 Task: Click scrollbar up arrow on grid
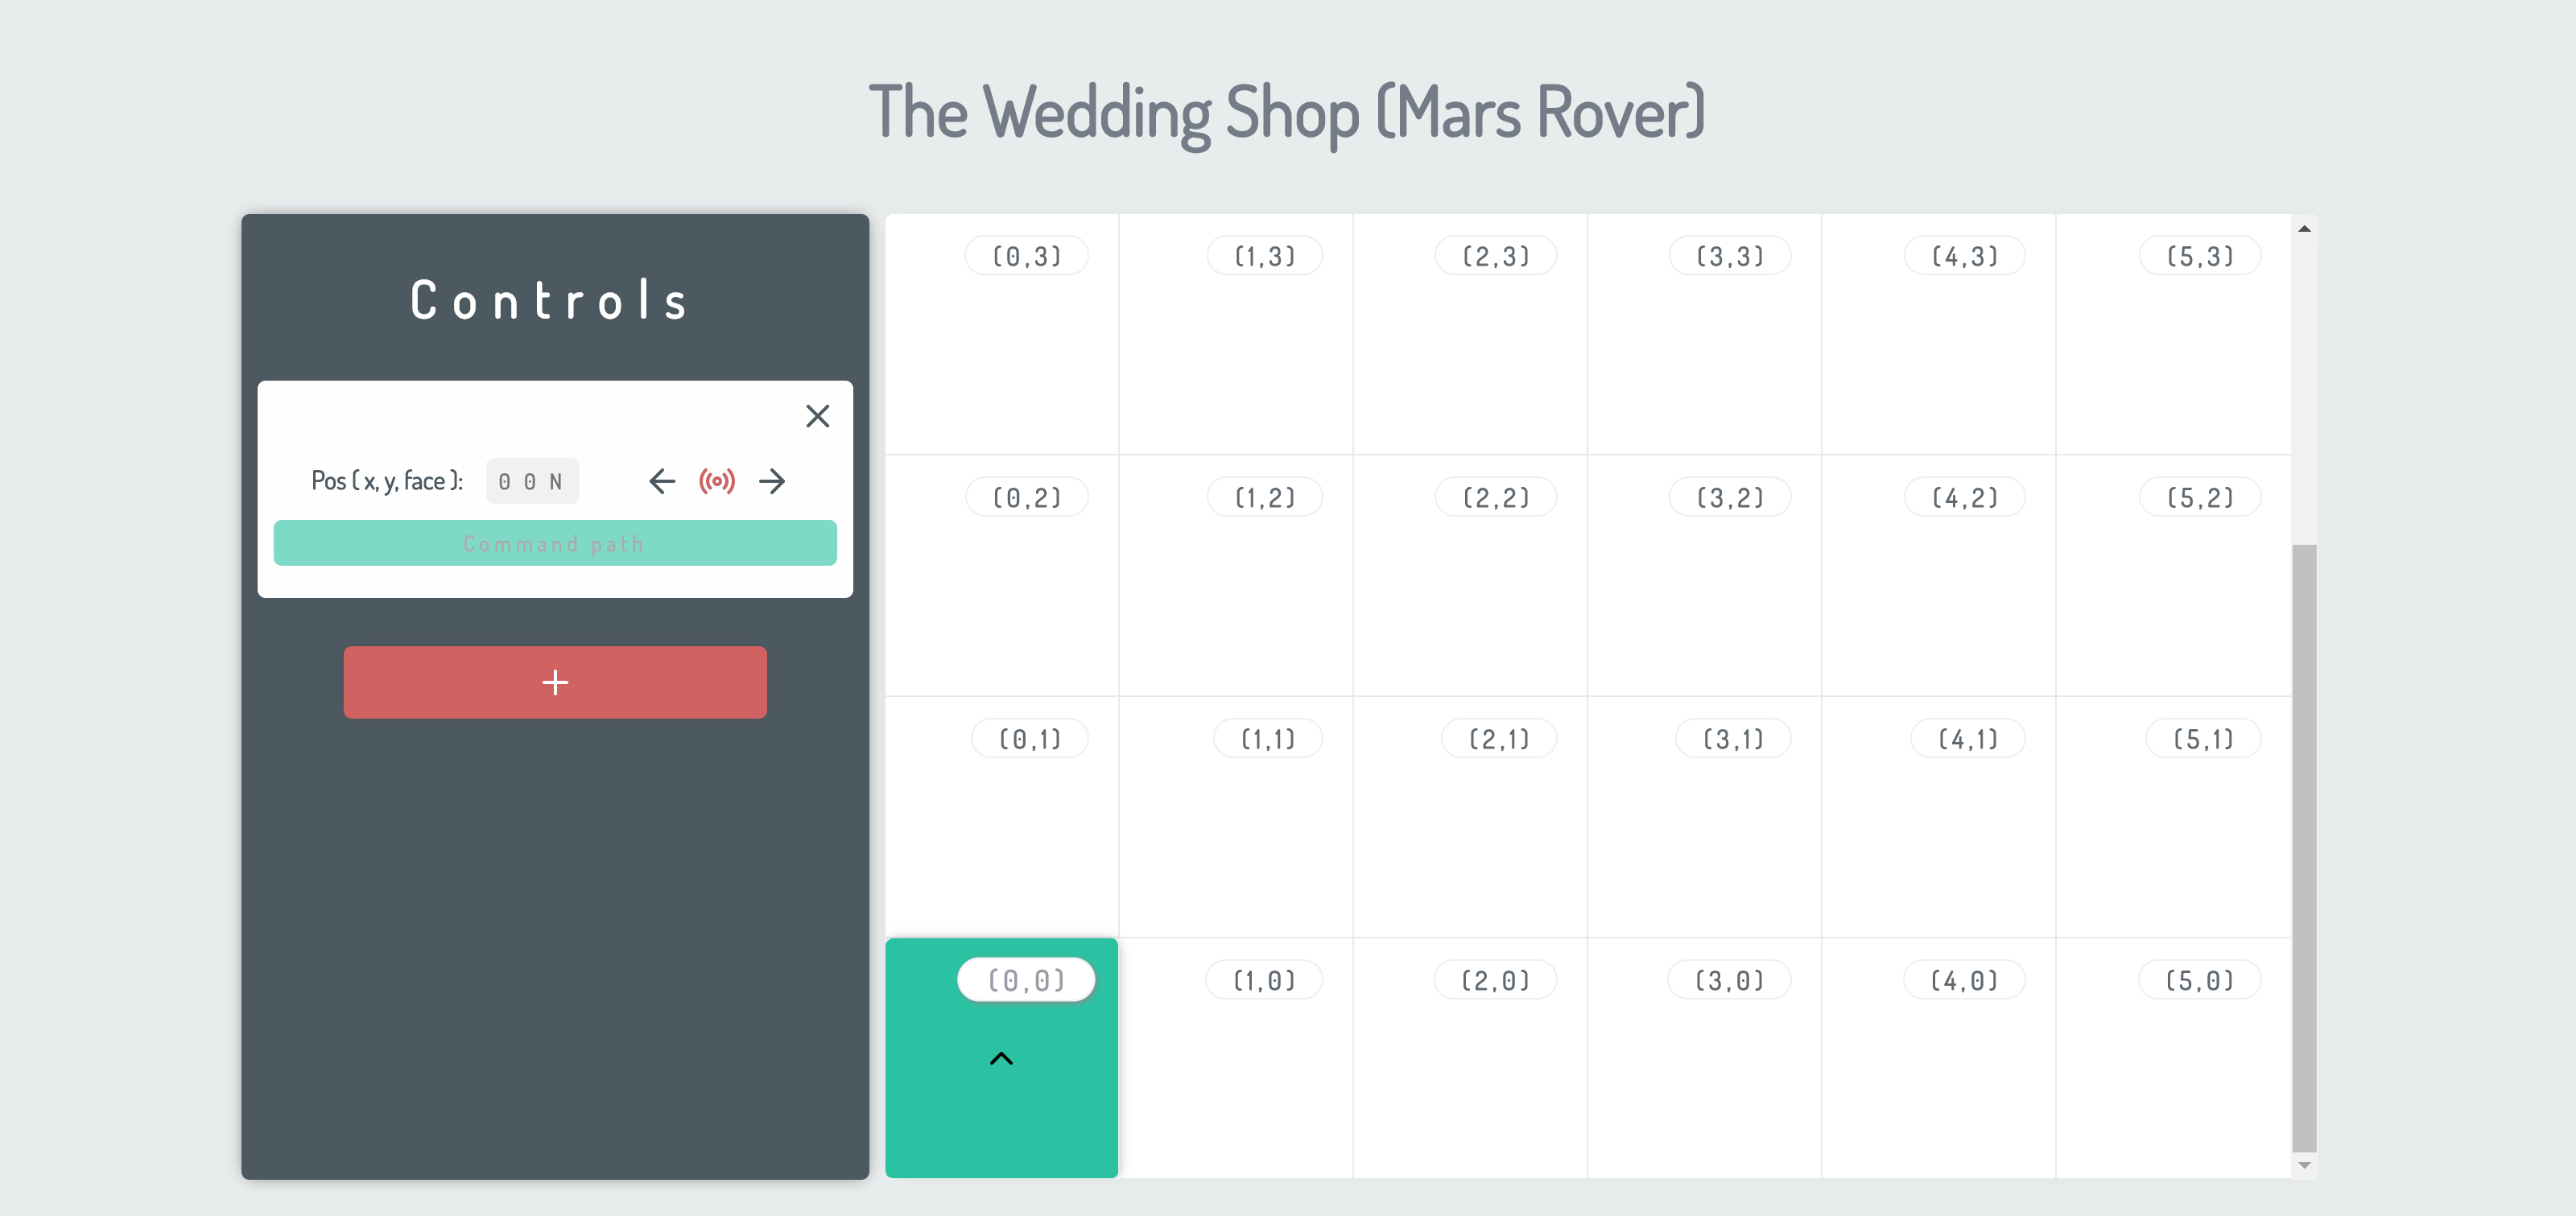2304,229
